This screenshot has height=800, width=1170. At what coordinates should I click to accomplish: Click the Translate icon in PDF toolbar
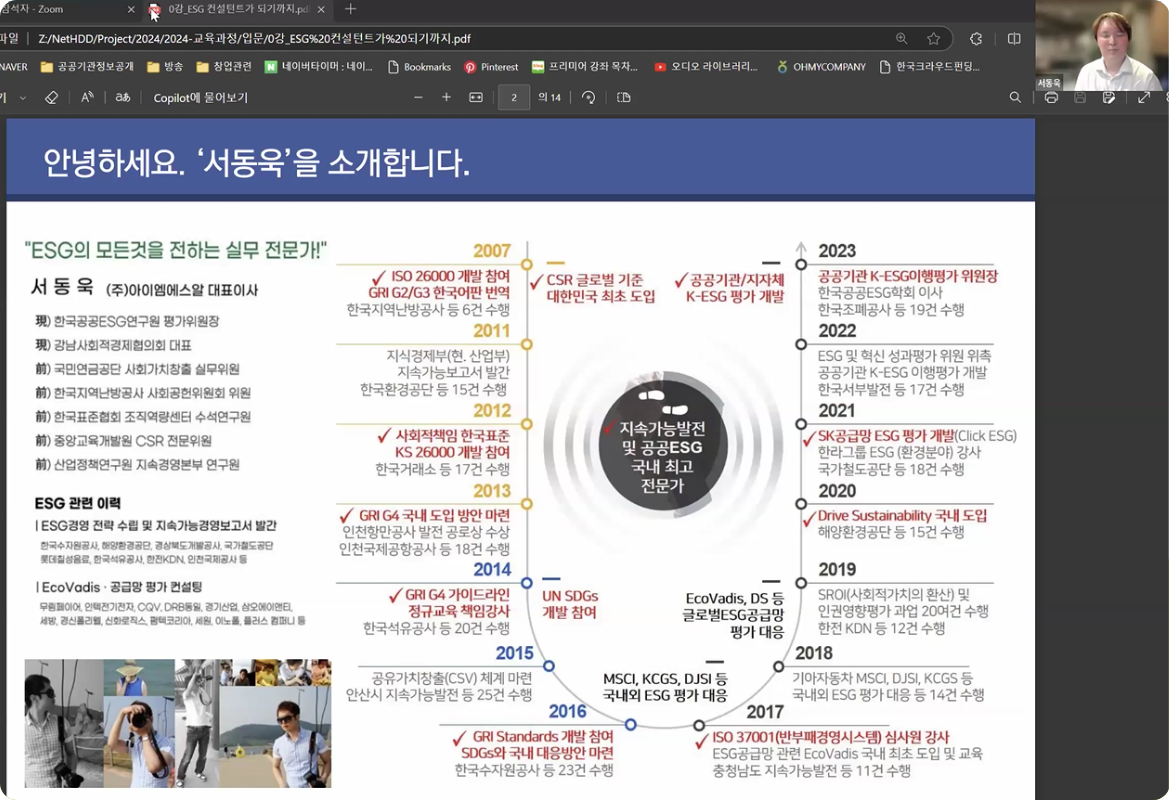click(123, 98)
